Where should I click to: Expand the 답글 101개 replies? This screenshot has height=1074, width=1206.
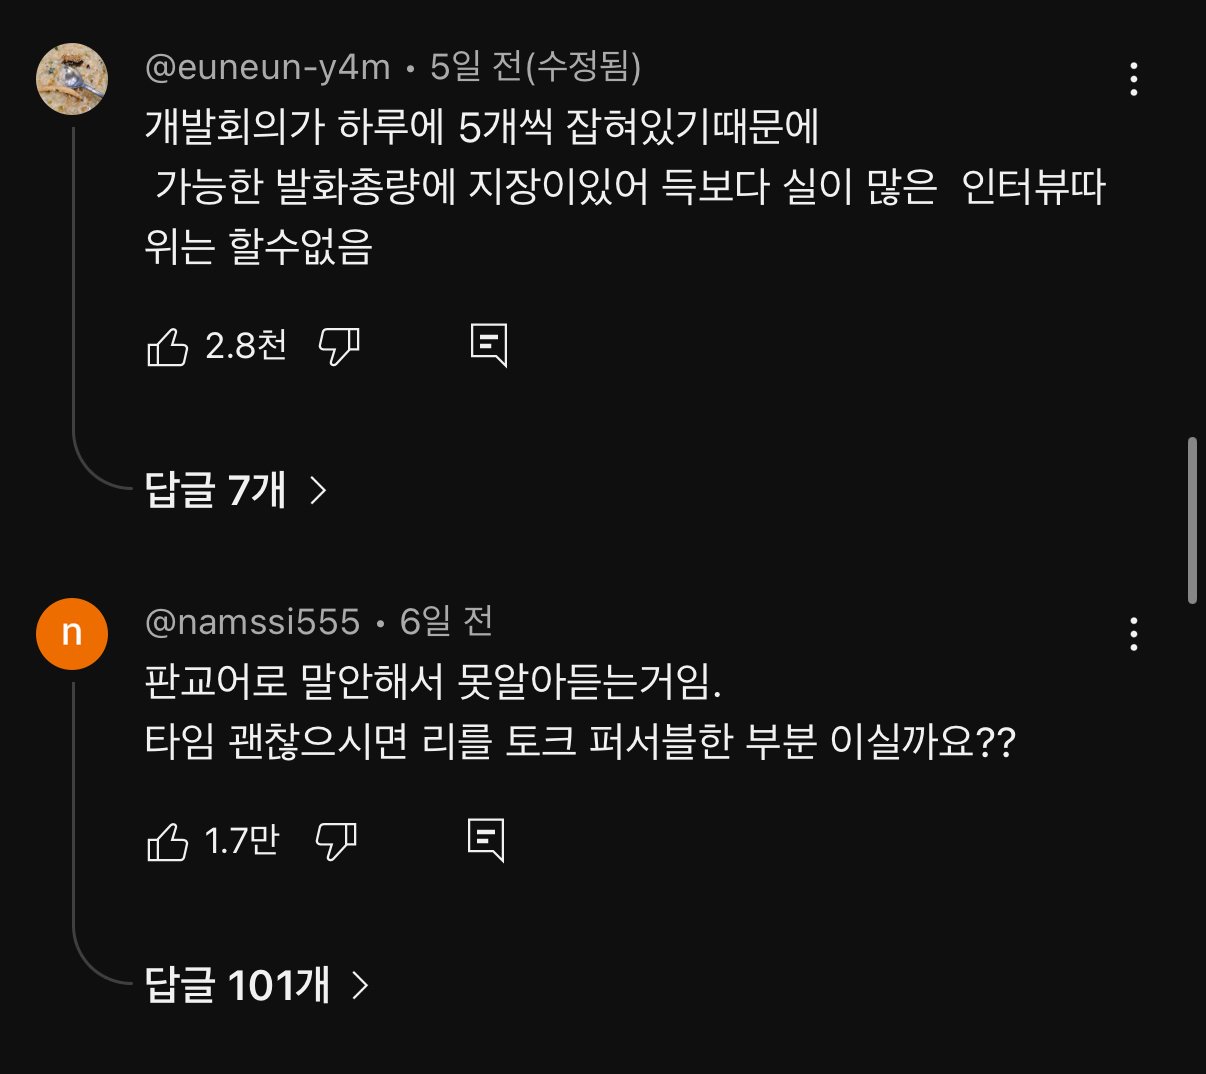(257, 985)
